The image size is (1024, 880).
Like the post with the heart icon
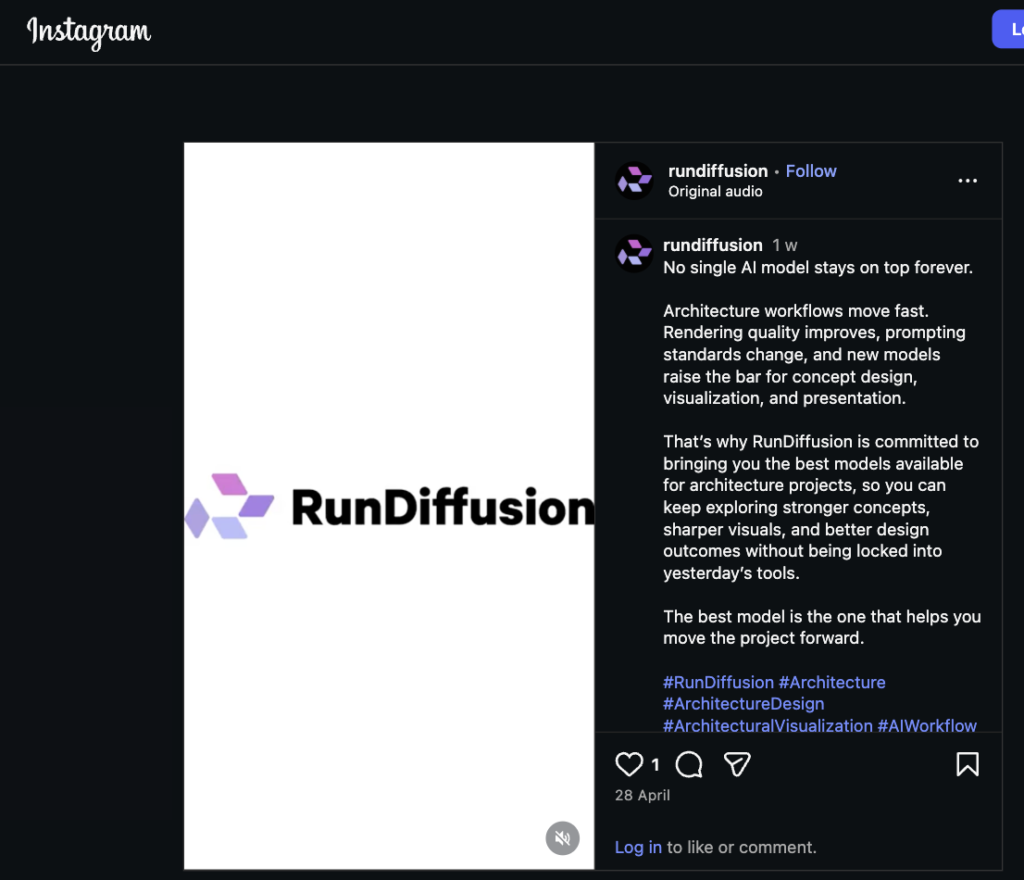(629, 764)
